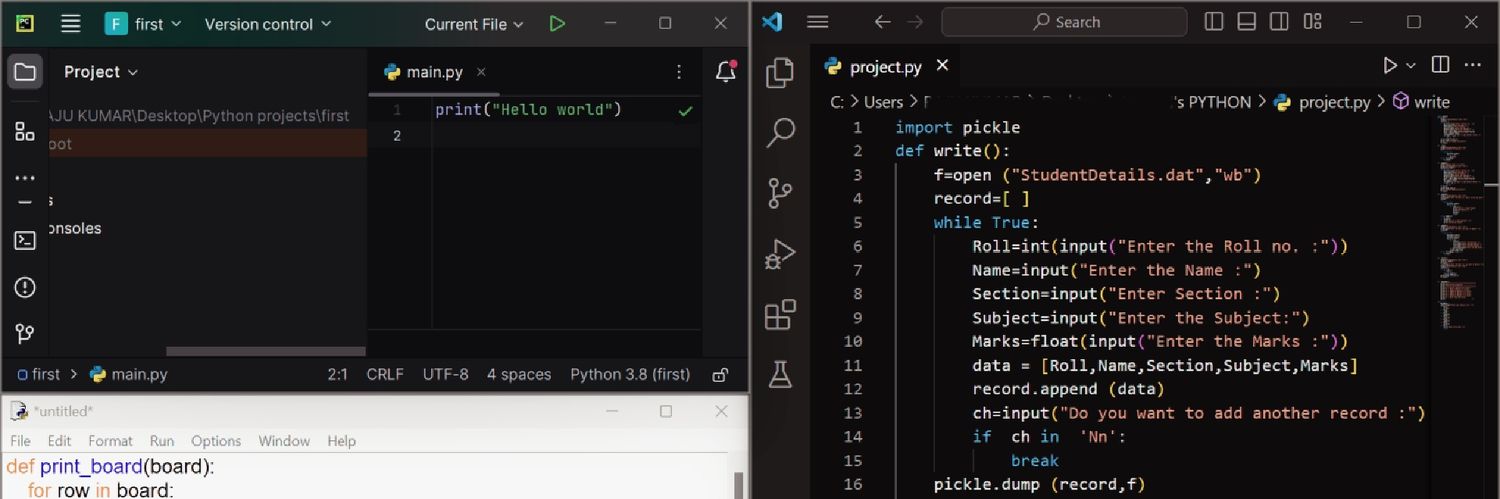
Task: Focus VS Code title bar Search box
Action: tap(1064, 22)
